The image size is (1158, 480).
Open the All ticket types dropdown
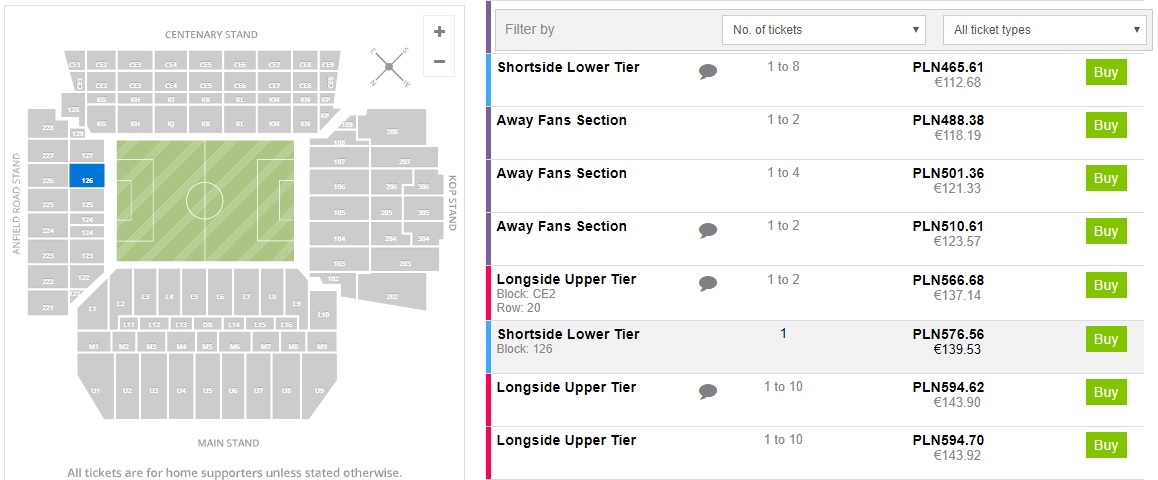click(1043, 30)
